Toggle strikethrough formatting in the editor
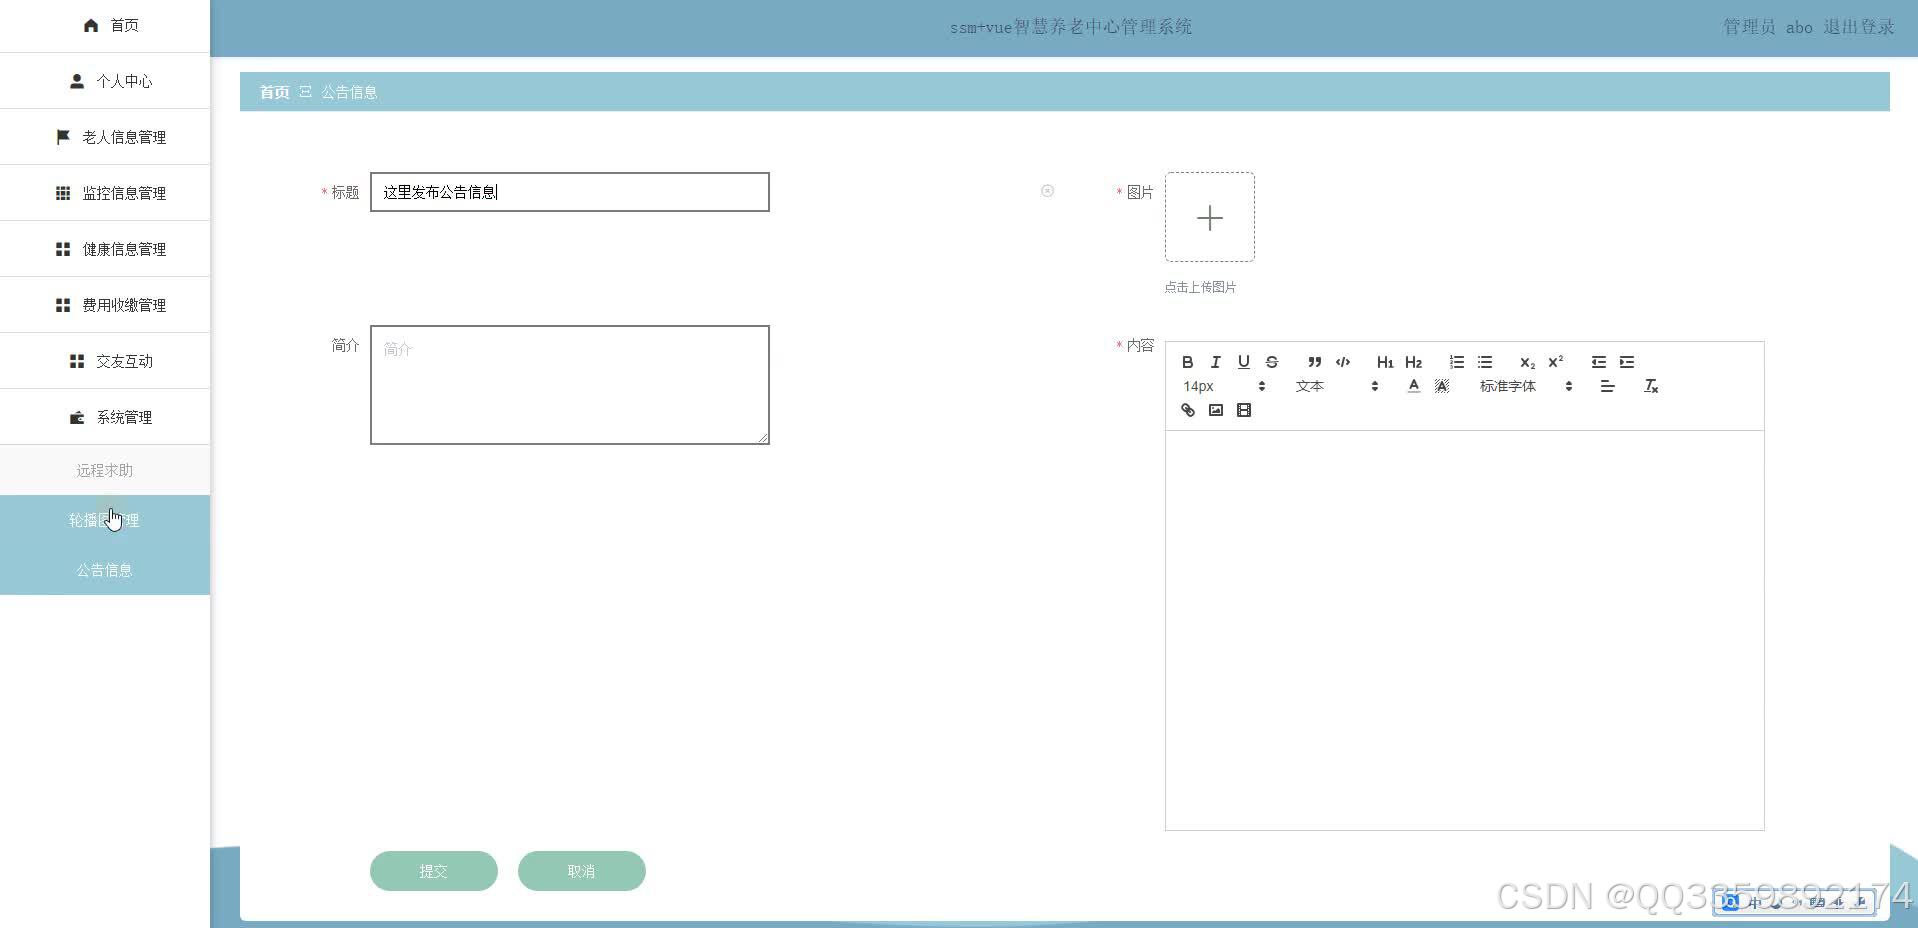 click(x=1271, y=362)
